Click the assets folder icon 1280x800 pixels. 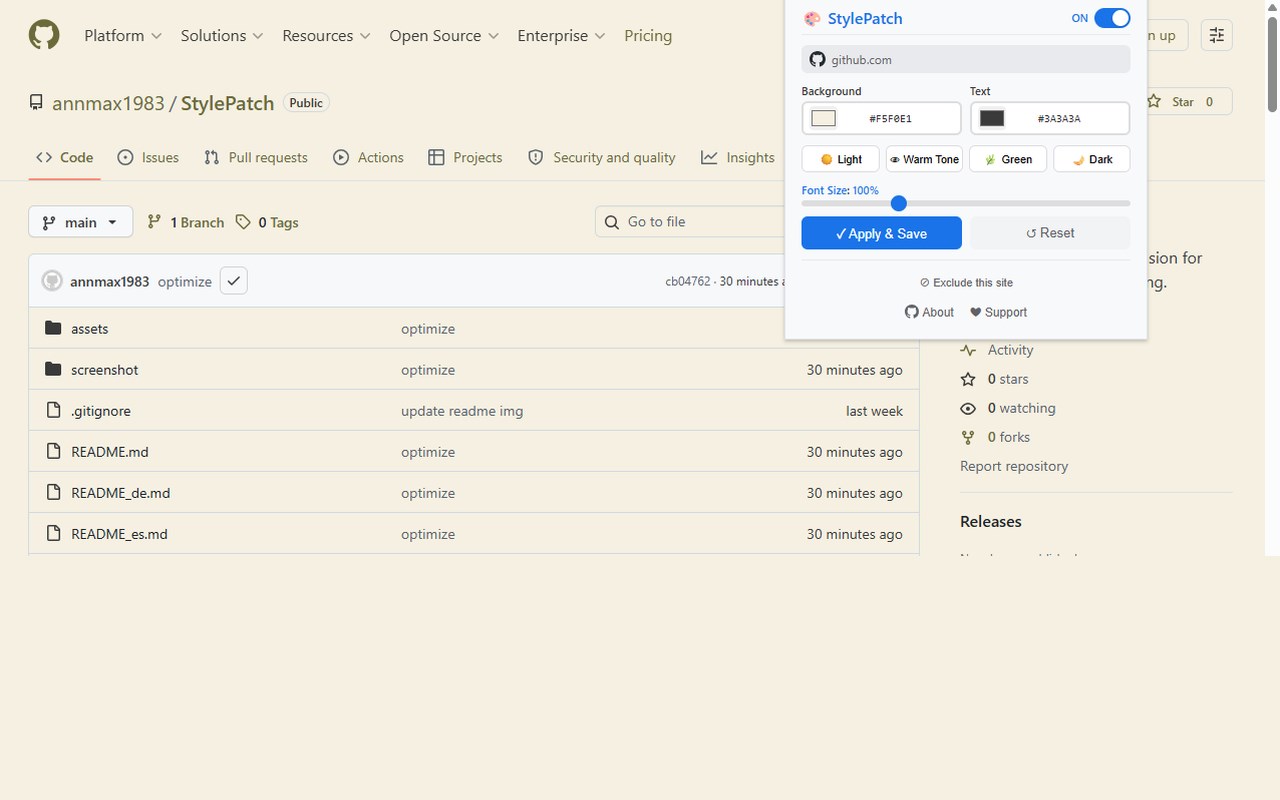point(53,328)
